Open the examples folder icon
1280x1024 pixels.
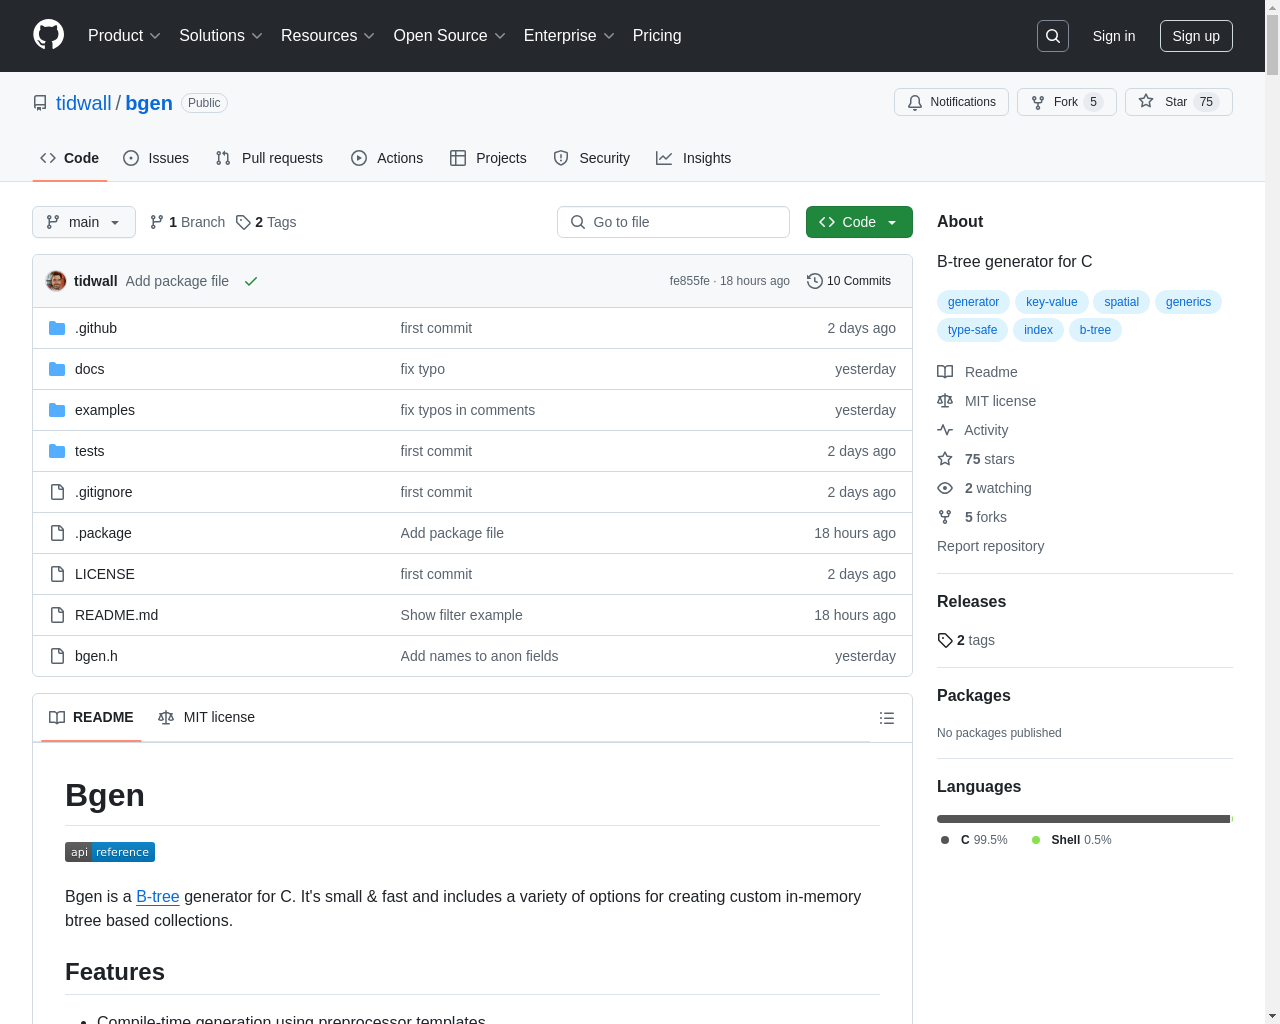point(57,410)
